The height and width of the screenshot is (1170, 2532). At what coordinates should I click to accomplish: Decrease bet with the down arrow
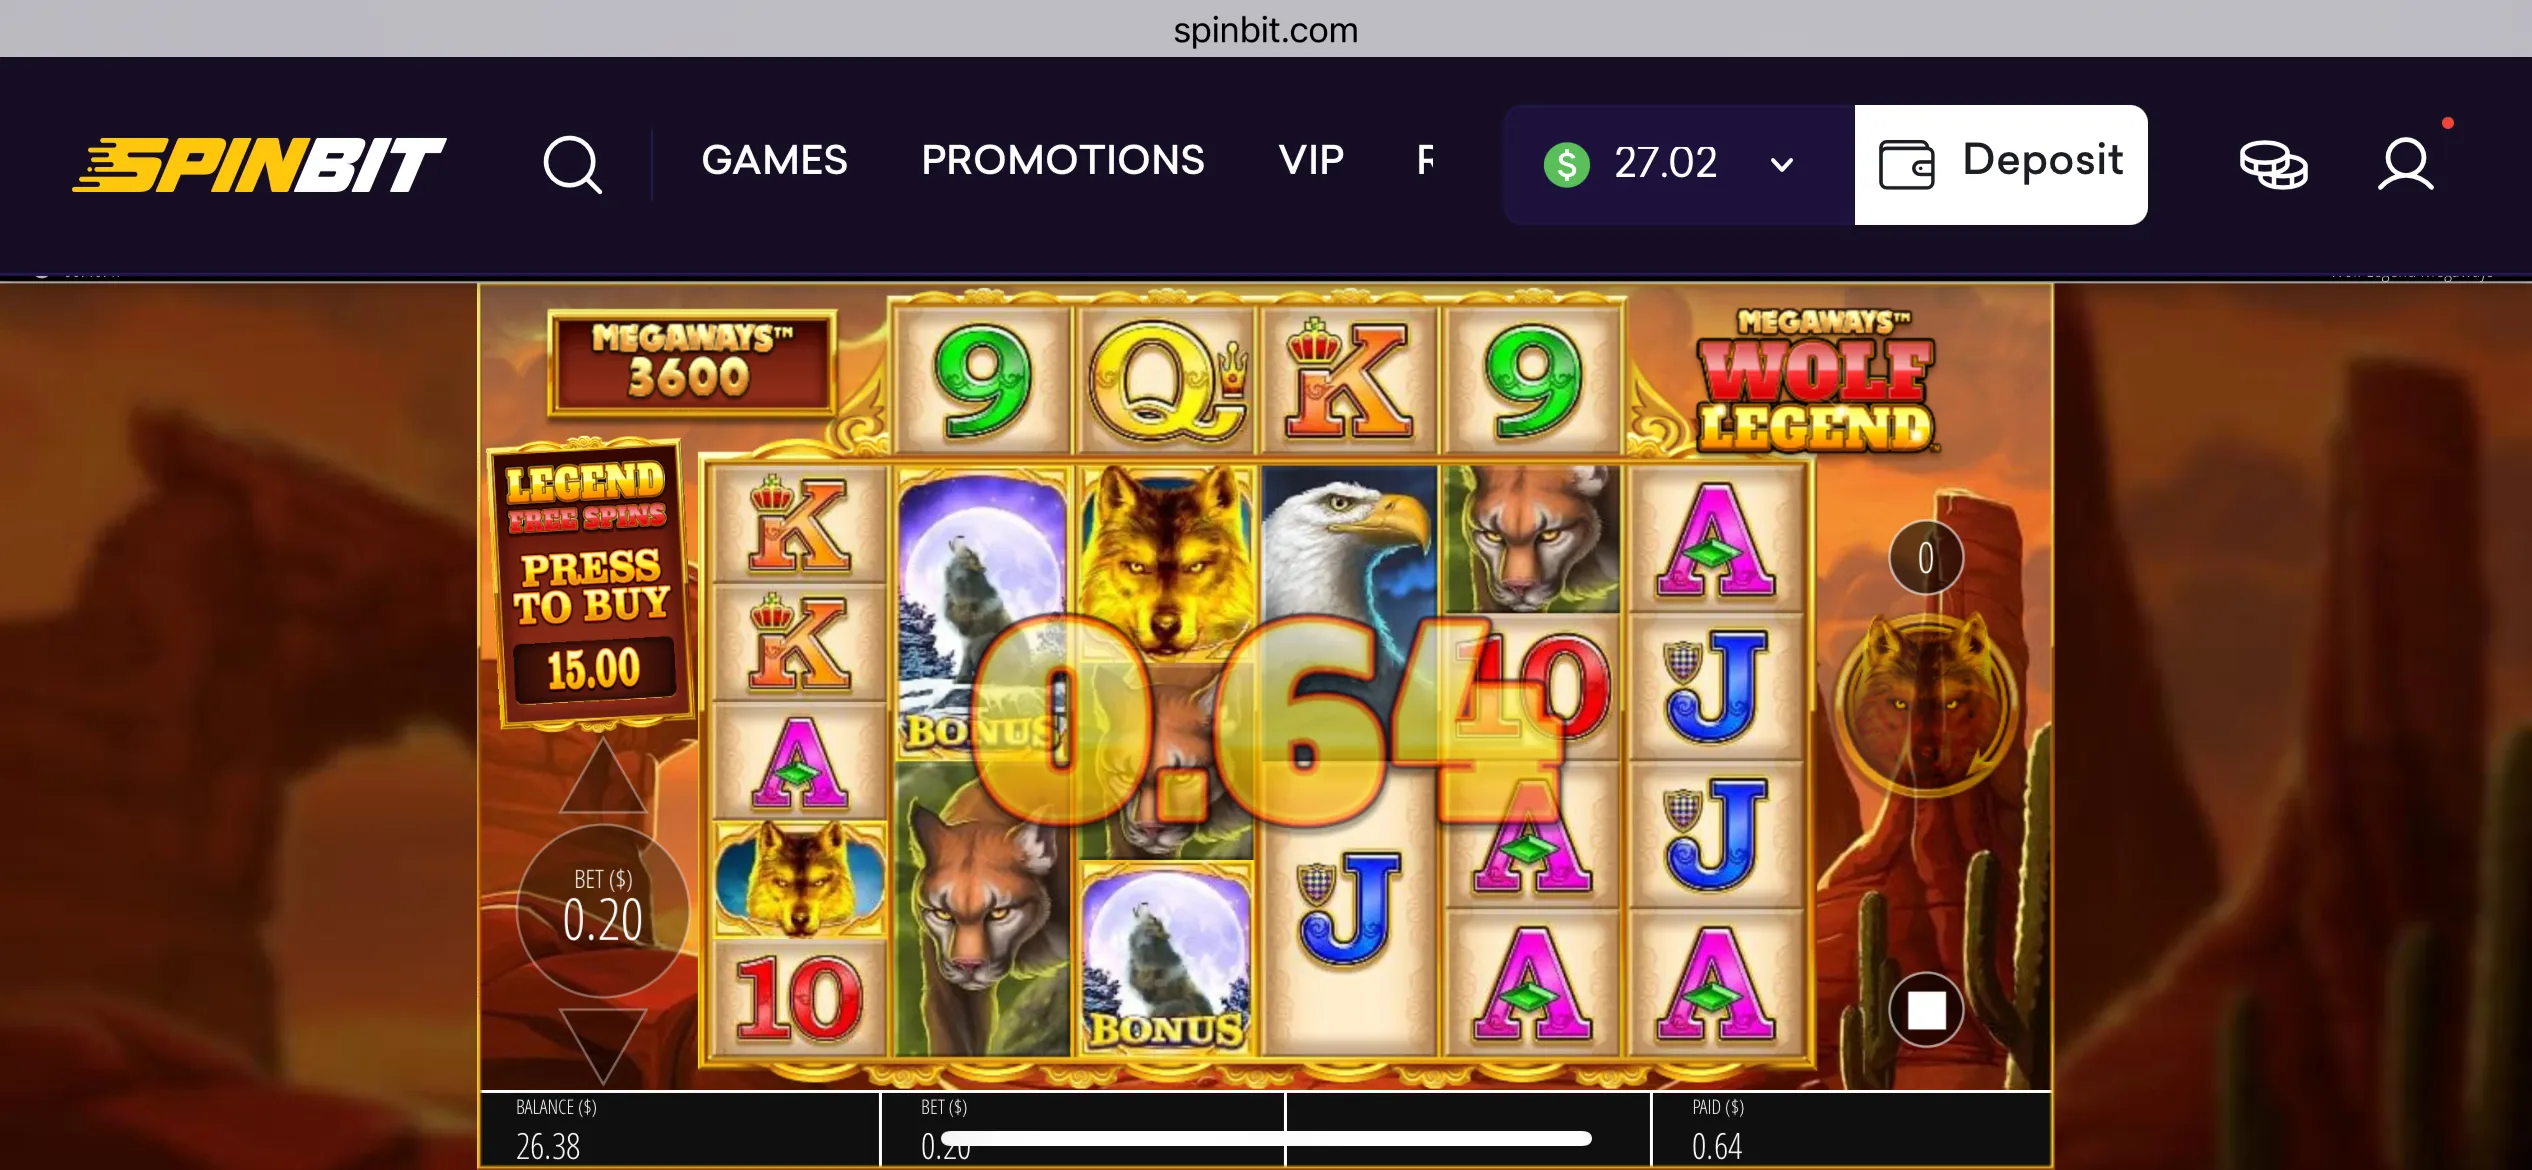[603, 1044]
